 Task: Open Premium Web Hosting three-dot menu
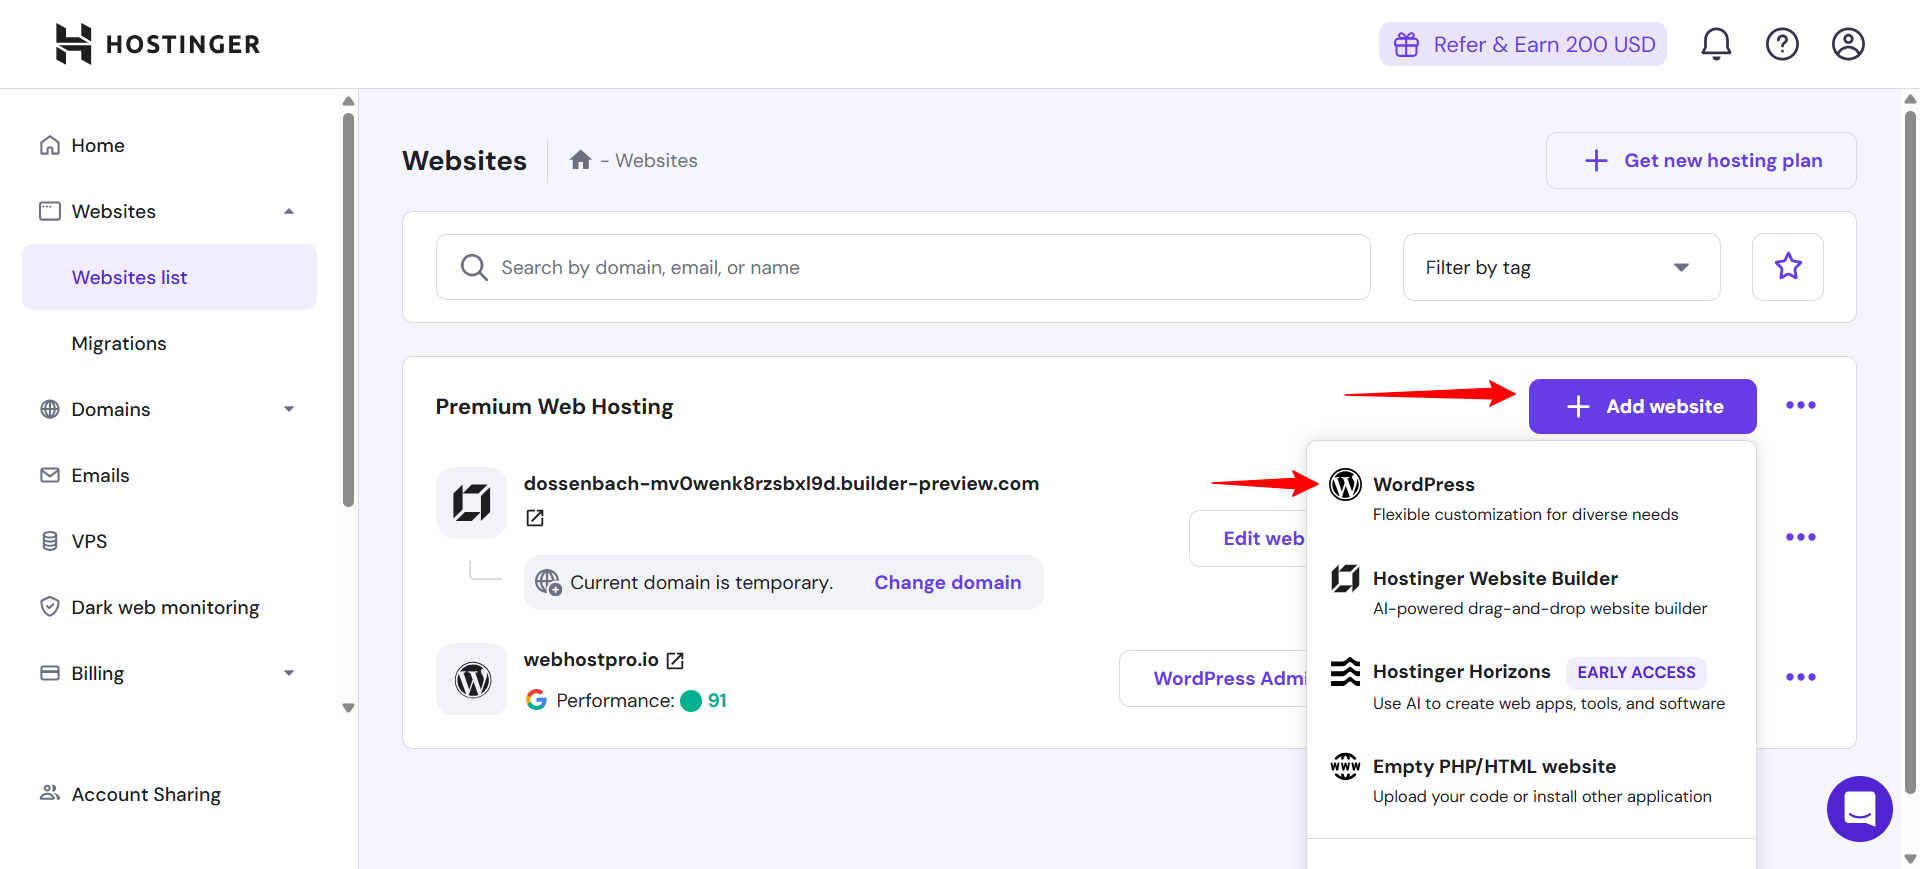click(x=1801, y=405)
